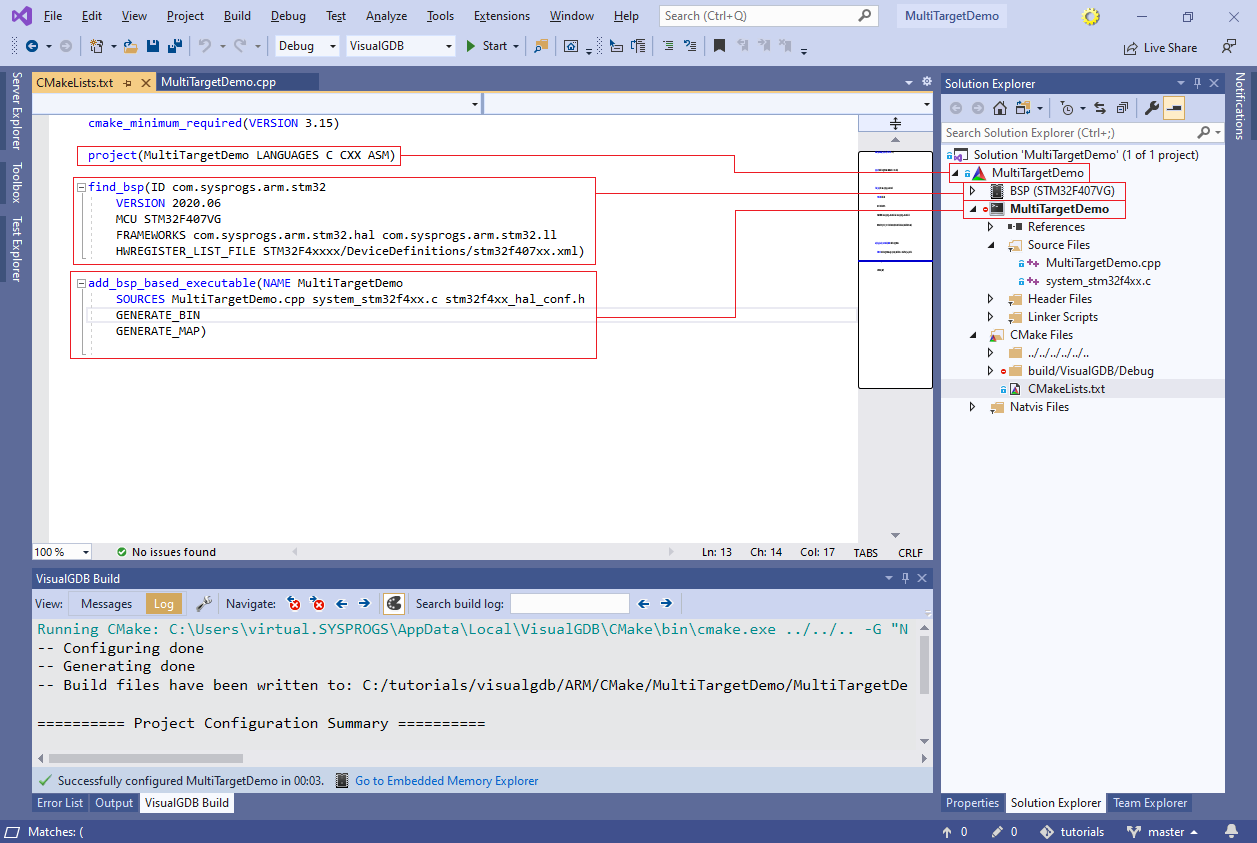The width and height of the screenshot is (1257, 843).
Task: Expand the Natvis Files node
Action: [x=972, y=407]
